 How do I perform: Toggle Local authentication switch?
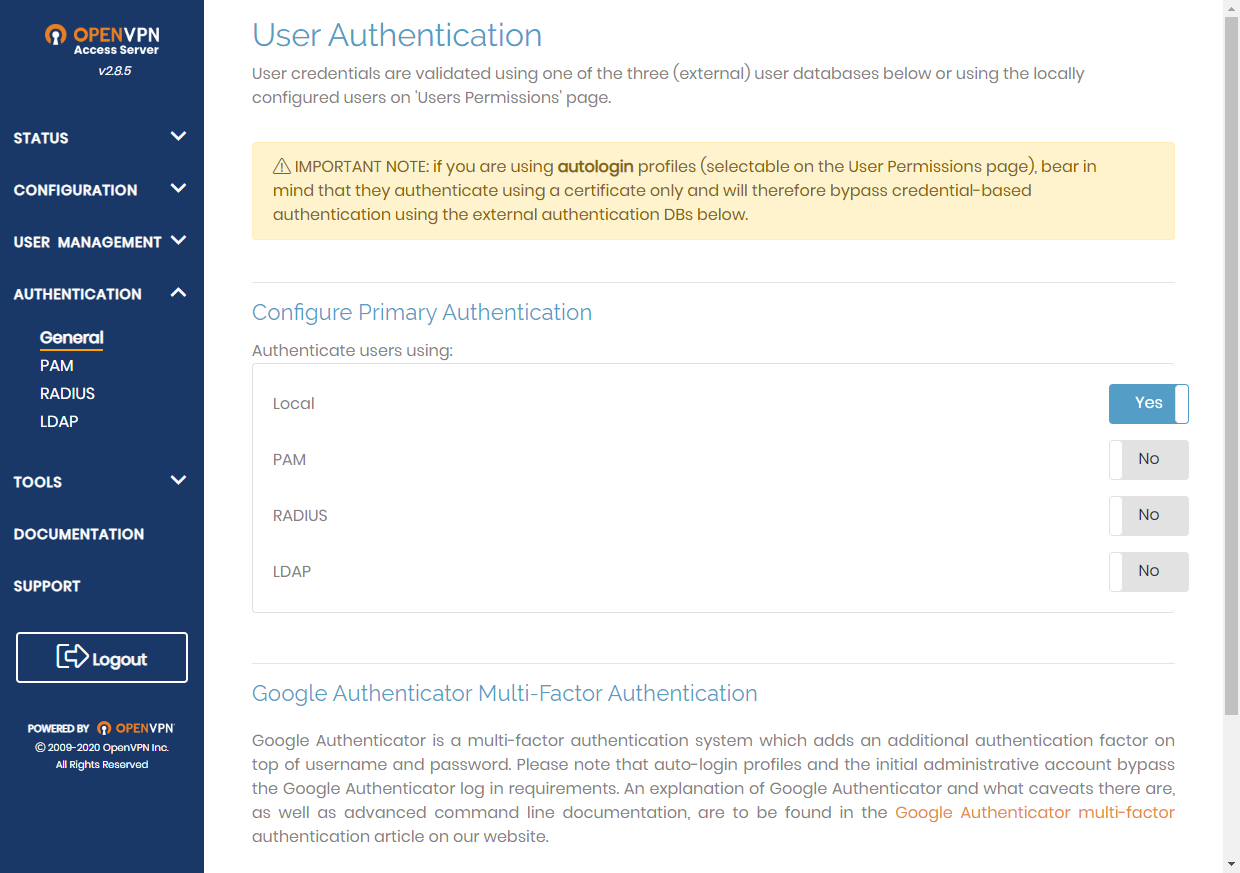[1148, 404]
